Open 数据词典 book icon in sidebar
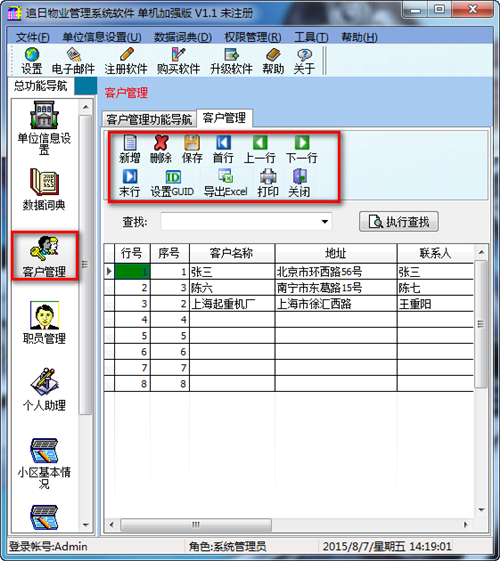500x561 pixels. click(44, 189)
